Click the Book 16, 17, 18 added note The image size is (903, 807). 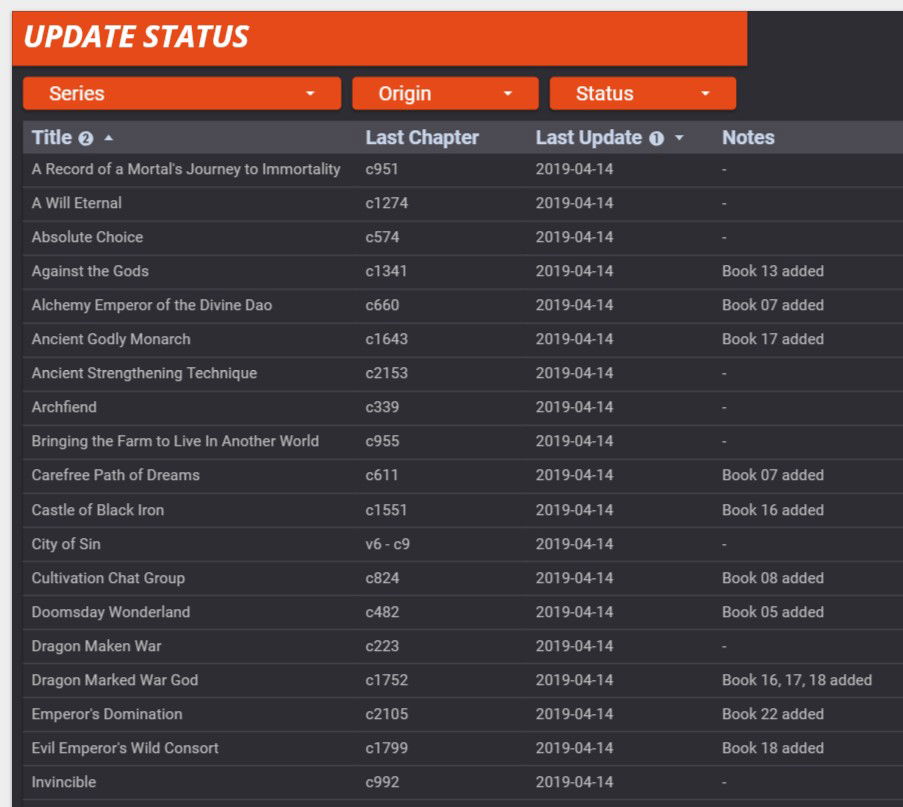(796, 680)
